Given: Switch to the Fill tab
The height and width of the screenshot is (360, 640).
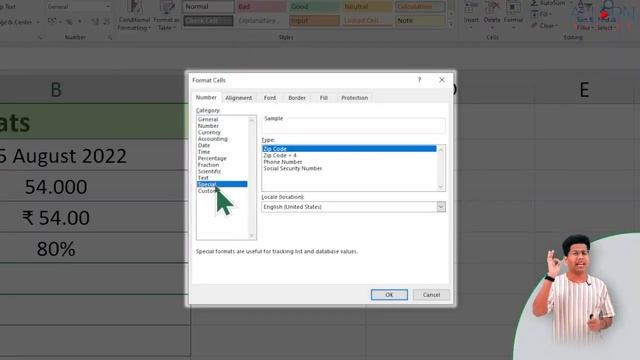Looking at the screenshot, I should tap(324, 98).
